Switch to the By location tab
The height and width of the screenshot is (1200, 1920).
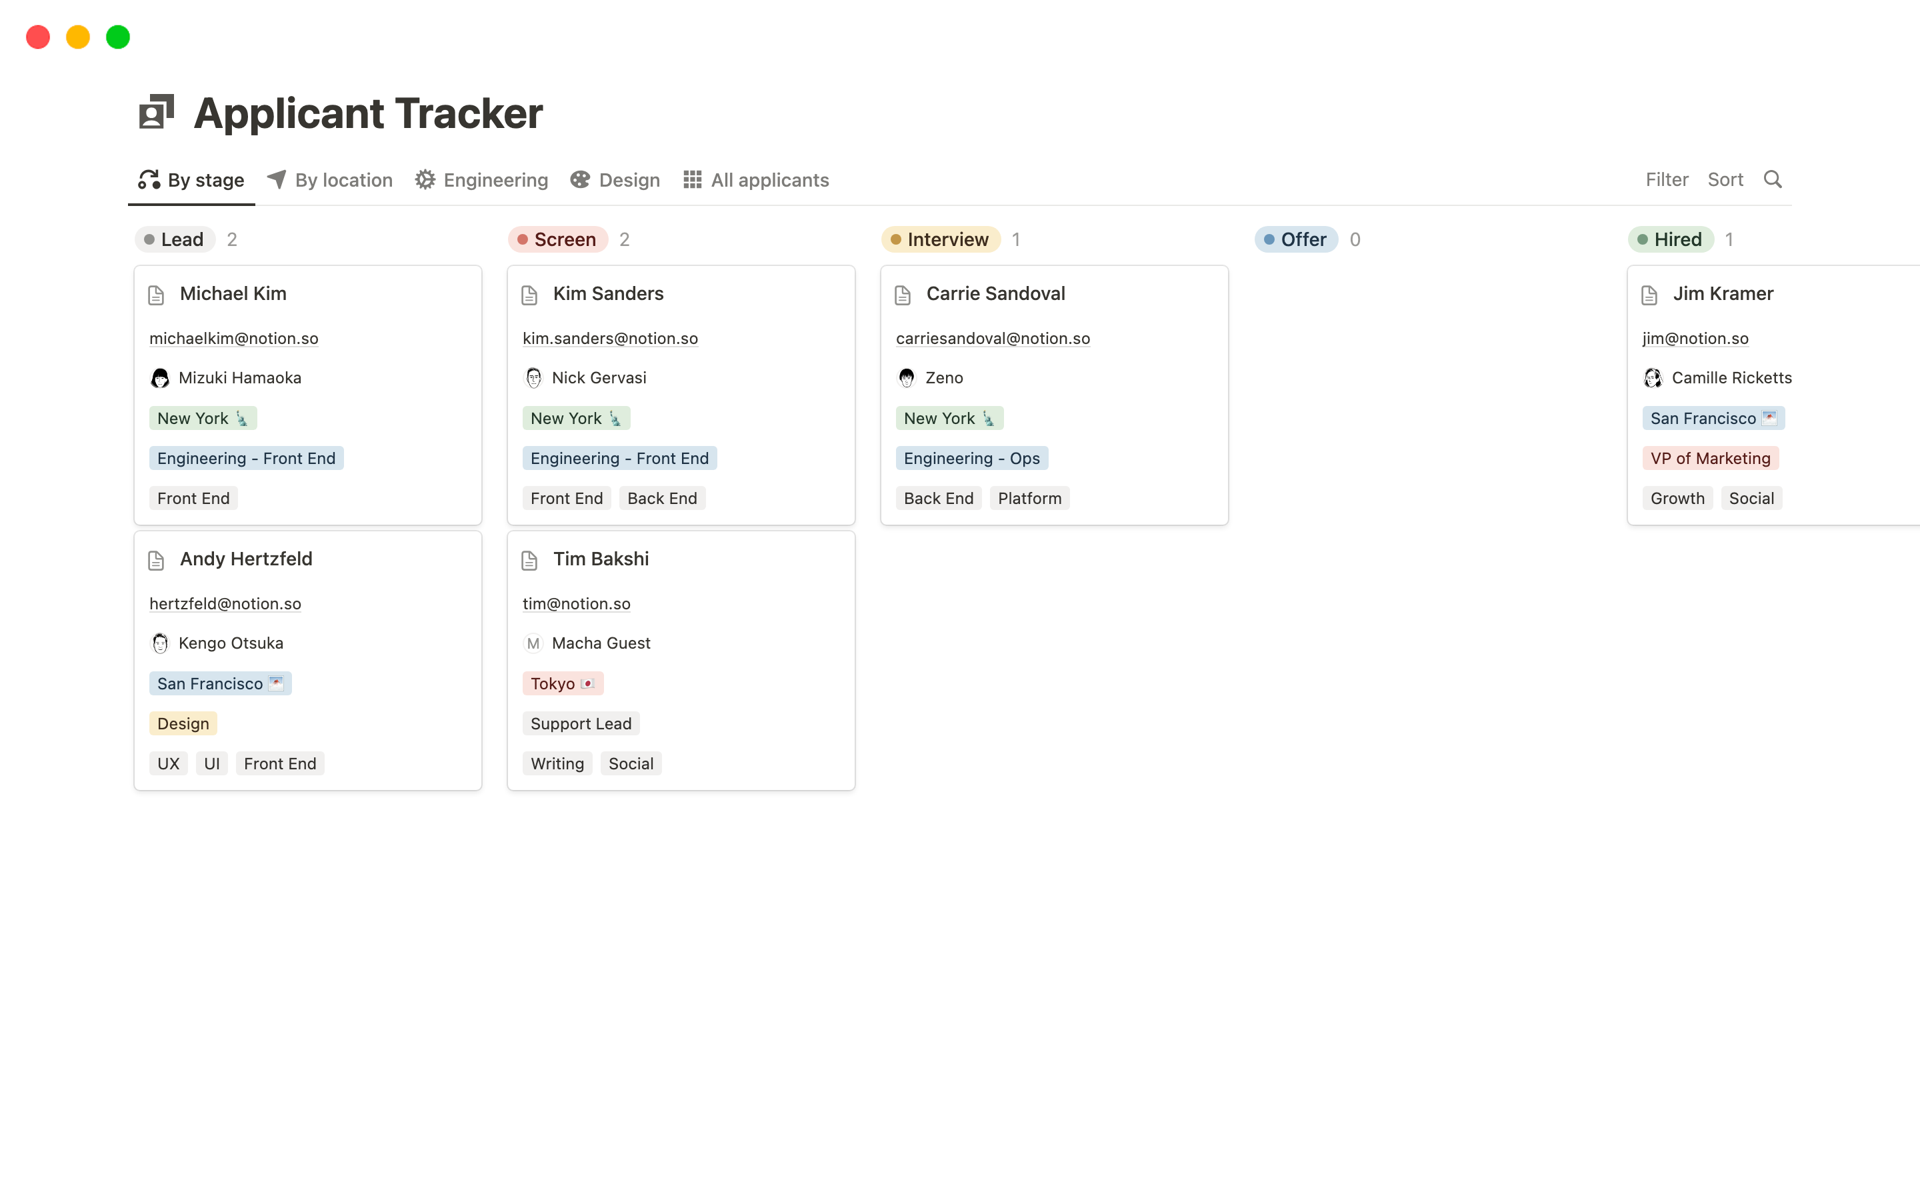click(x=330, y=180)
